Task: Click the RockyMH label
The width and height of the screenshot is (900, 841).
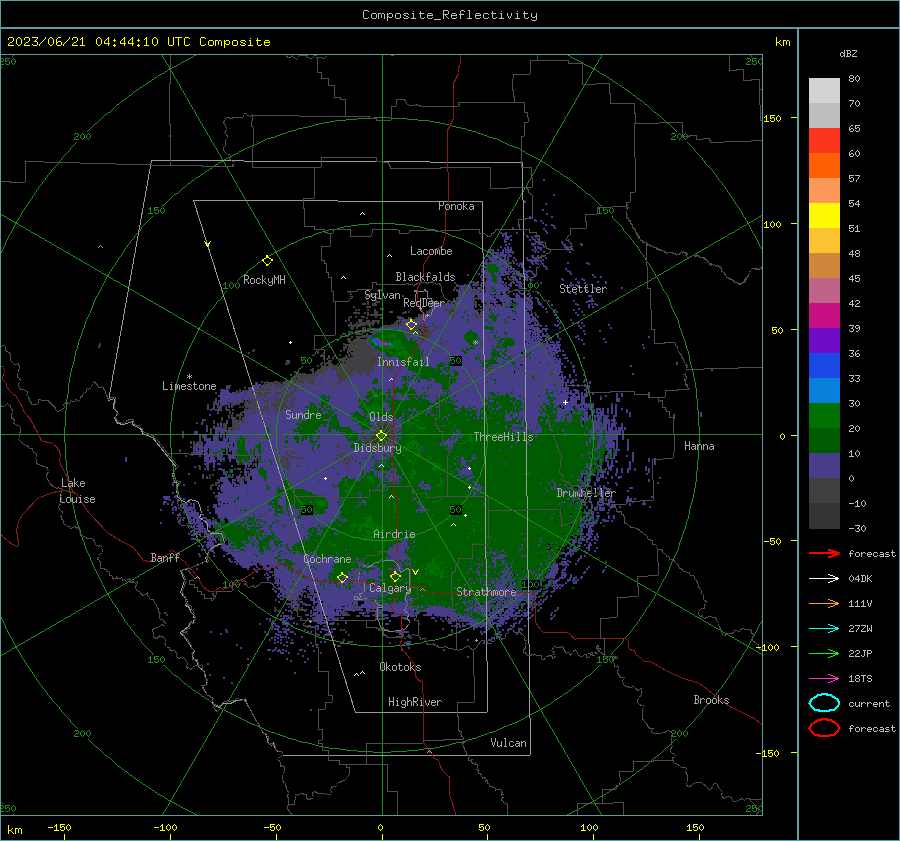Action: tap(264, 280)
